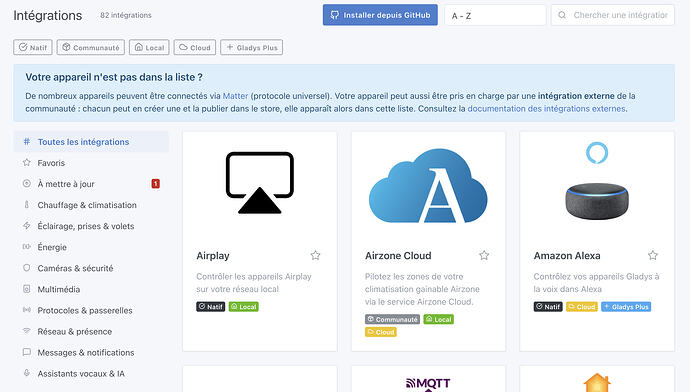The image size is (690, 392).
Task: Click the lightning icon beside Éclairage
Action: (27, 226)
